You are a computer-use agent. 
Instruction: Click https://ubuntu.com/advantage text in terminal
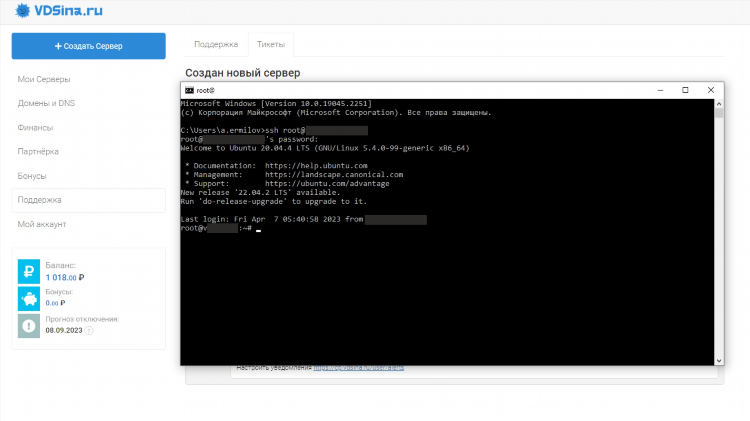(327, 184)
